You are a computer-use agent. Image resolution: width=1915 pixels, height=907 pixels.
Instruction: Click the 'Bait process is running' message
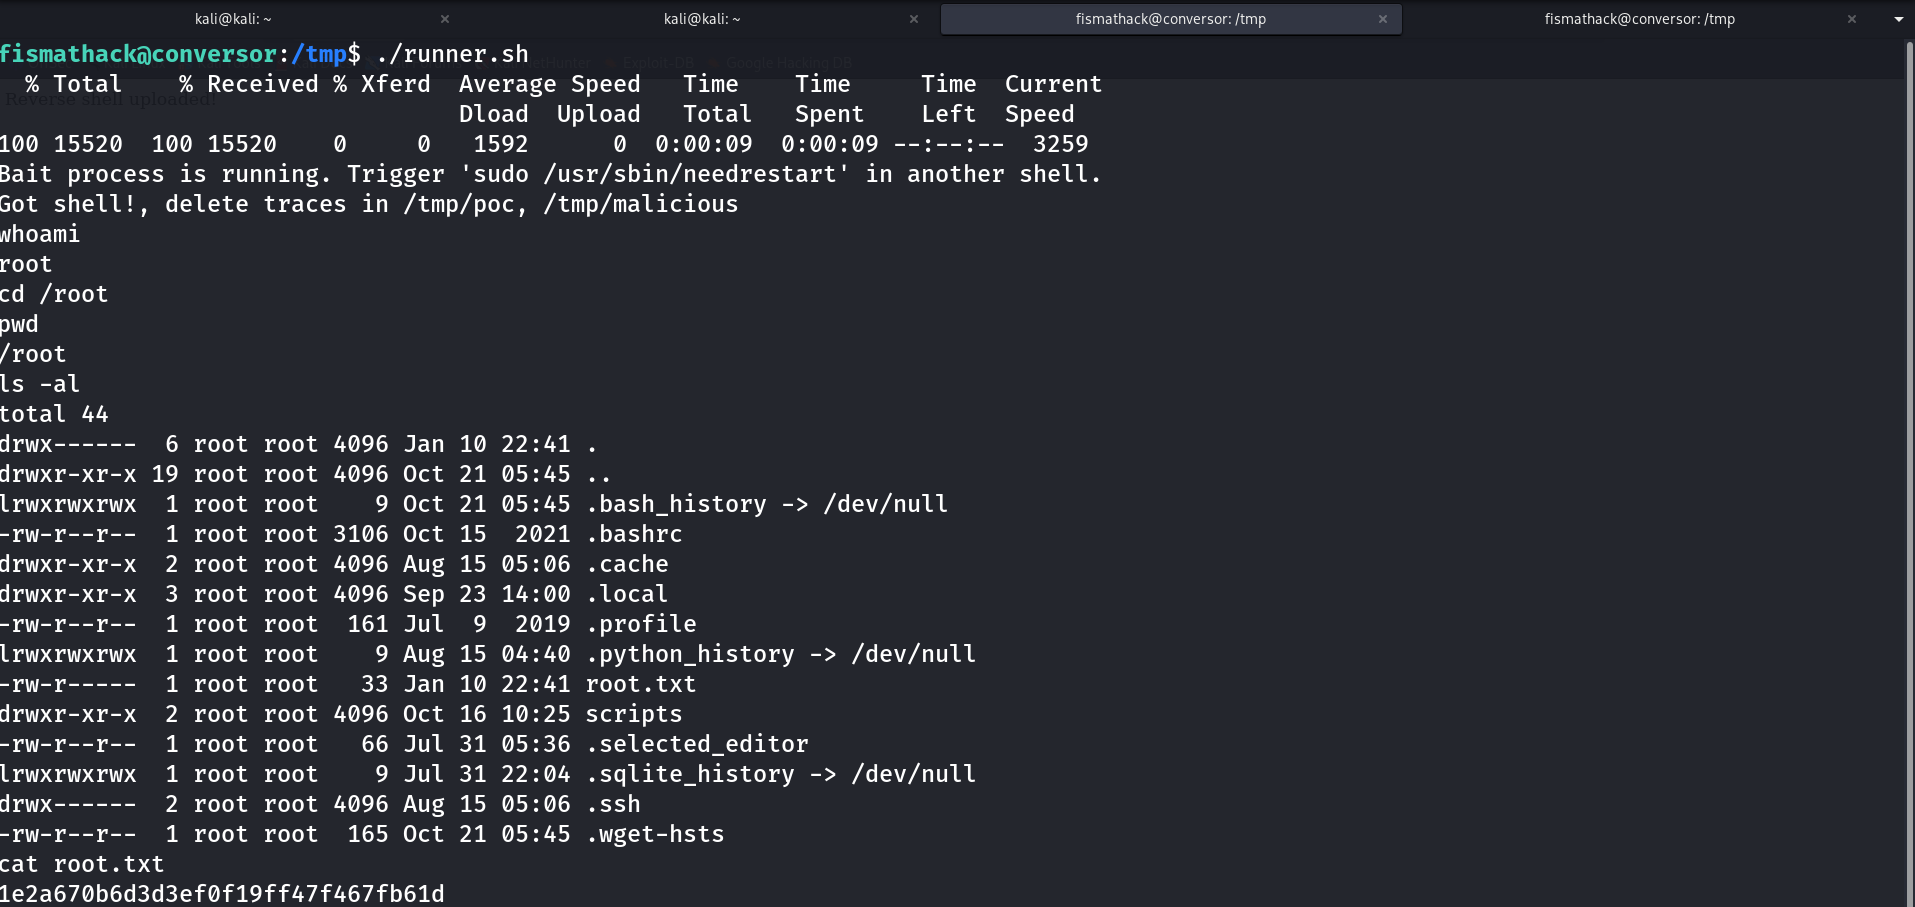click(x=550, y=174)
